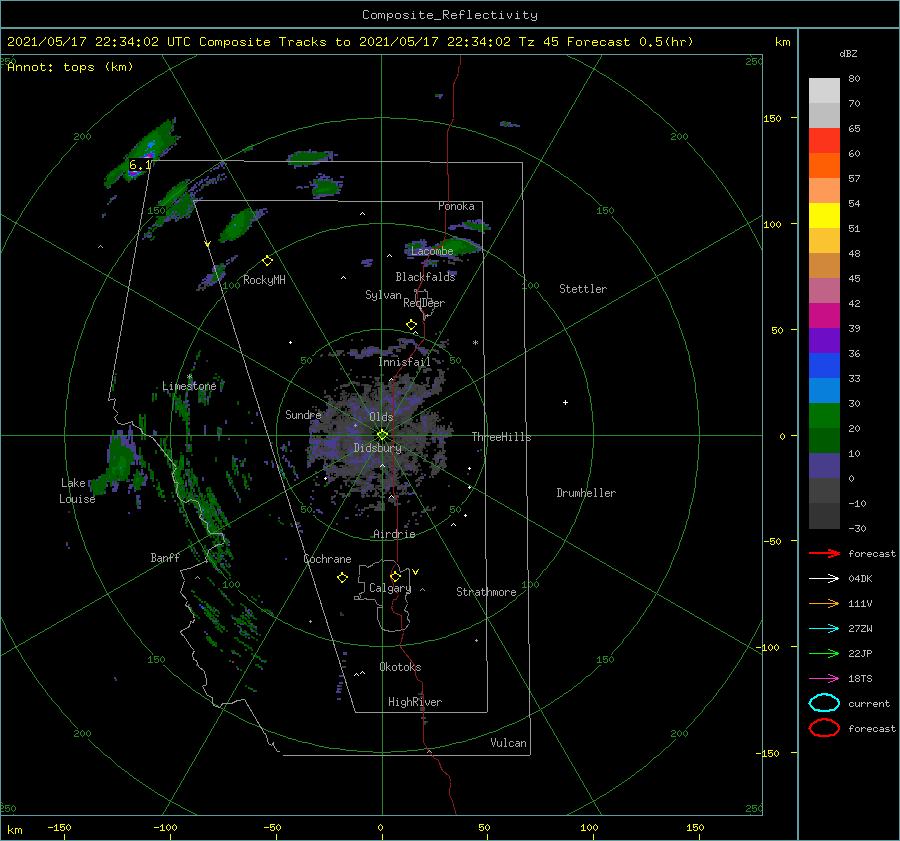The height and width of the screenshot is (841, 900).
Task: Select the purple swatch near 39 dBZ
Action: pyautogui.click(x=824, y=340)
